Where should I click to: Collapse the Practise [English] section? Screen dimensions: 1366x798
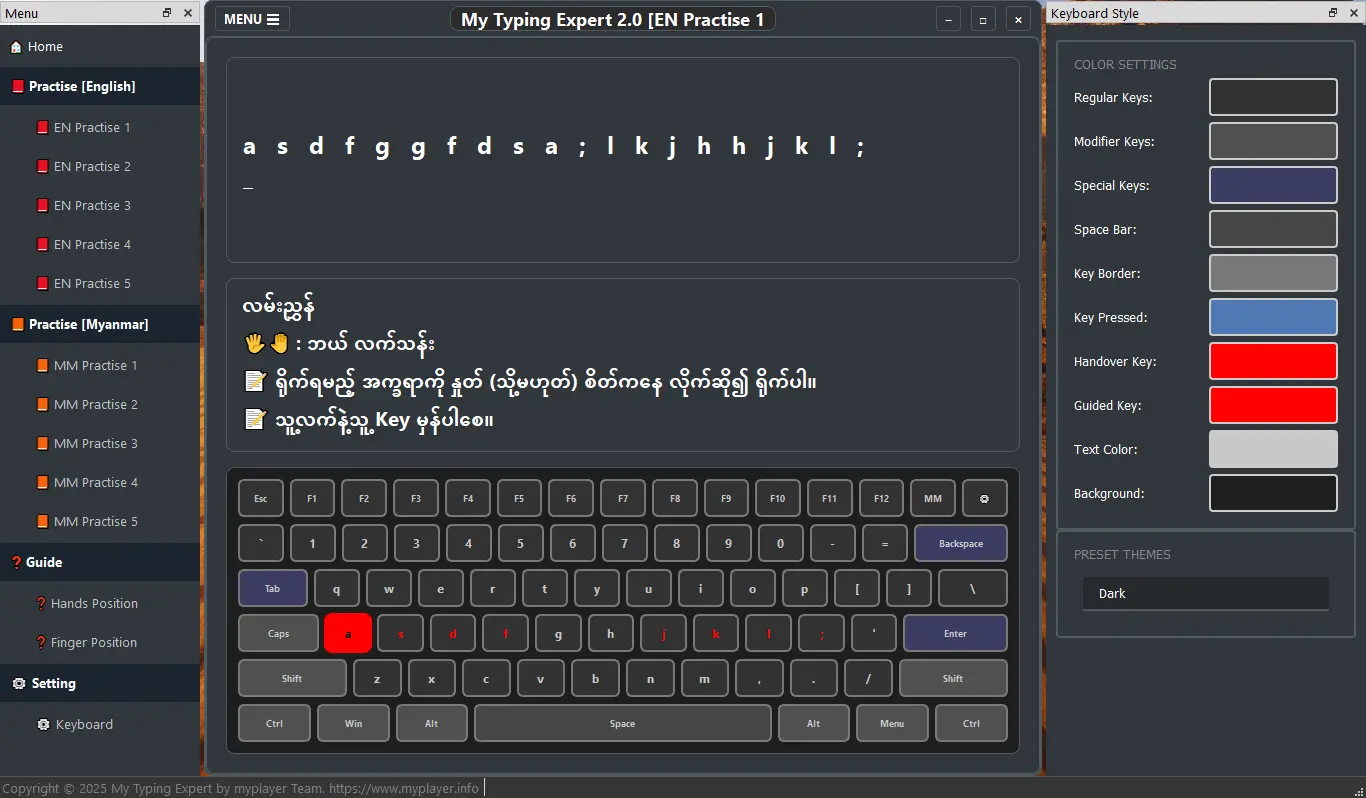point(100,86)
